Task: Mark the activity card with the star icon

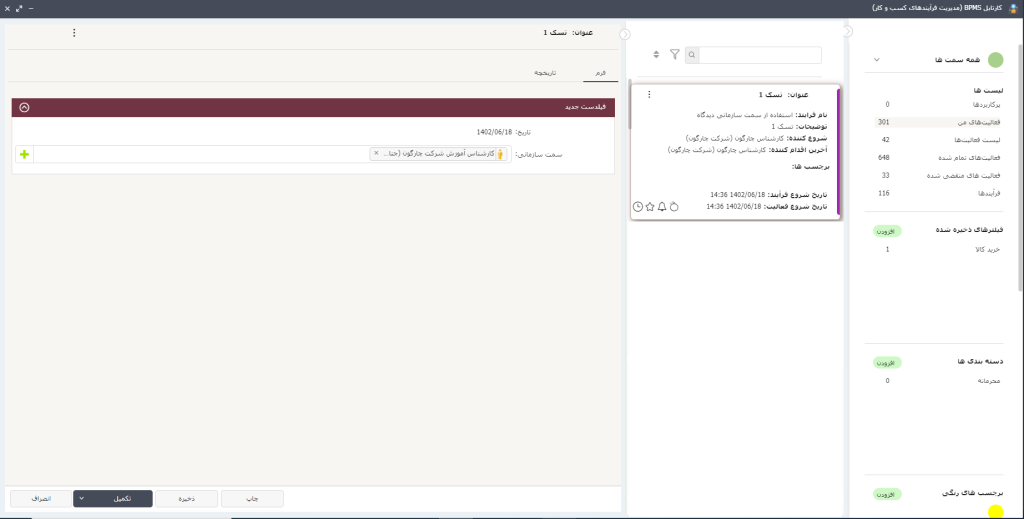Action: [x=650, y=206]
